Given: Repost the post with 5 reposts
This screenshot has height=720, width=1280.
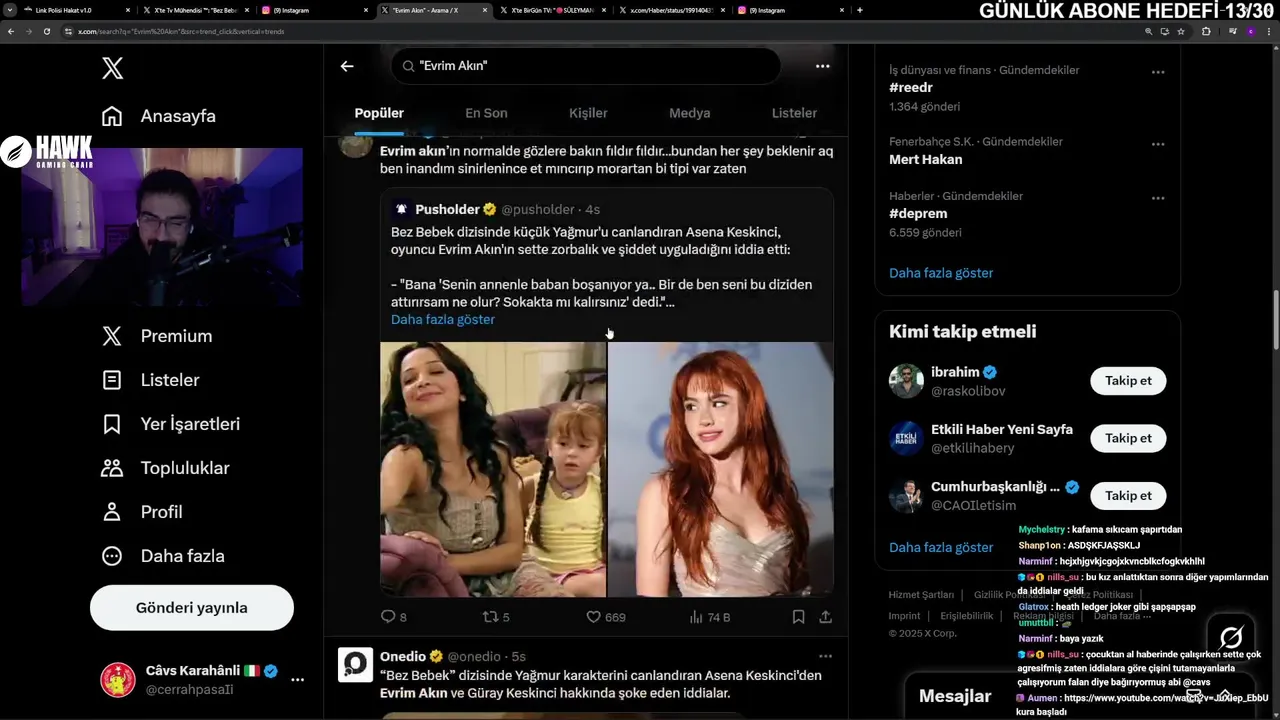Looking at the screenshot, I should pyautogui.click(x=496, y=617).
